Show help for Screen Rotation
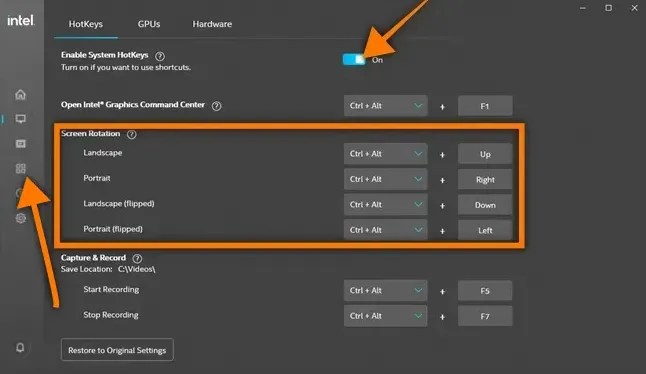Image resolution: width=646 pixels, height=374 pixels. click(x=131, y=134)
